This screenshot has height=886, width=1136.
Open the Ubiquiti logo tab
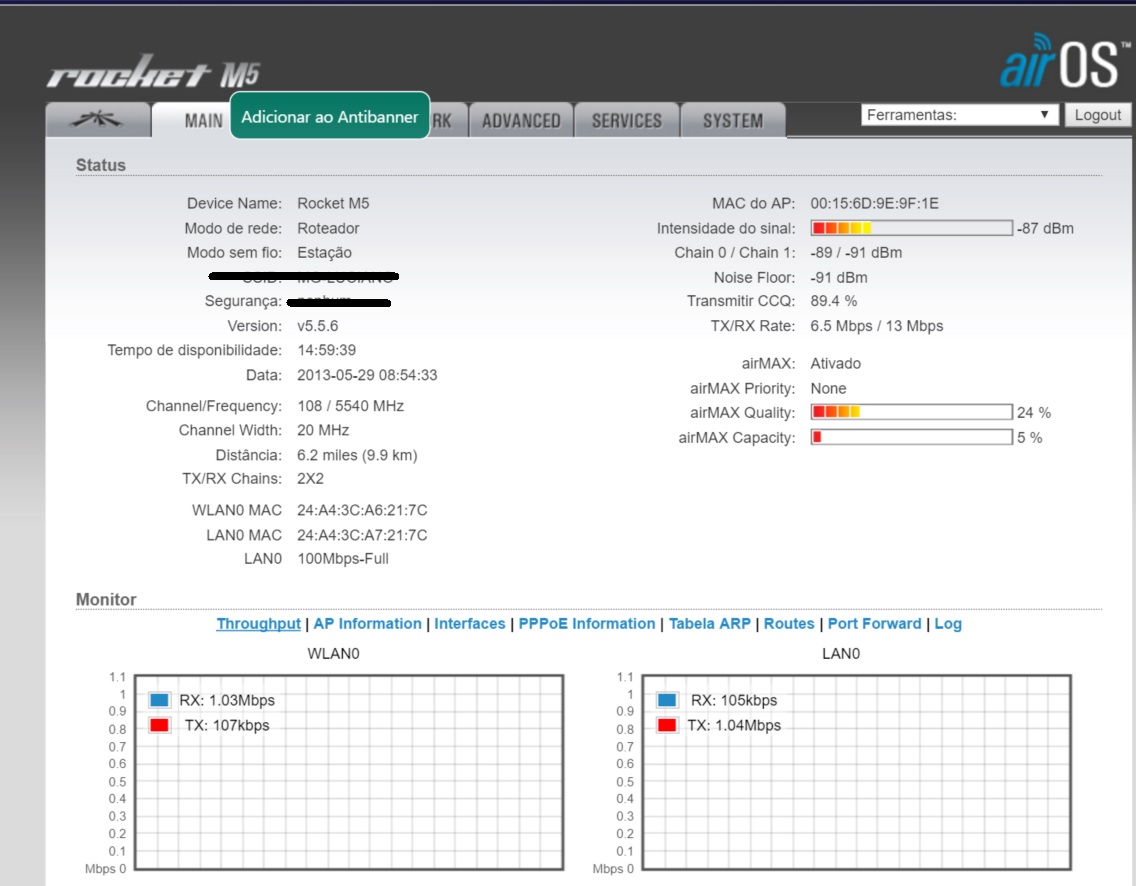pyautogui.click(x=98, y=120)
